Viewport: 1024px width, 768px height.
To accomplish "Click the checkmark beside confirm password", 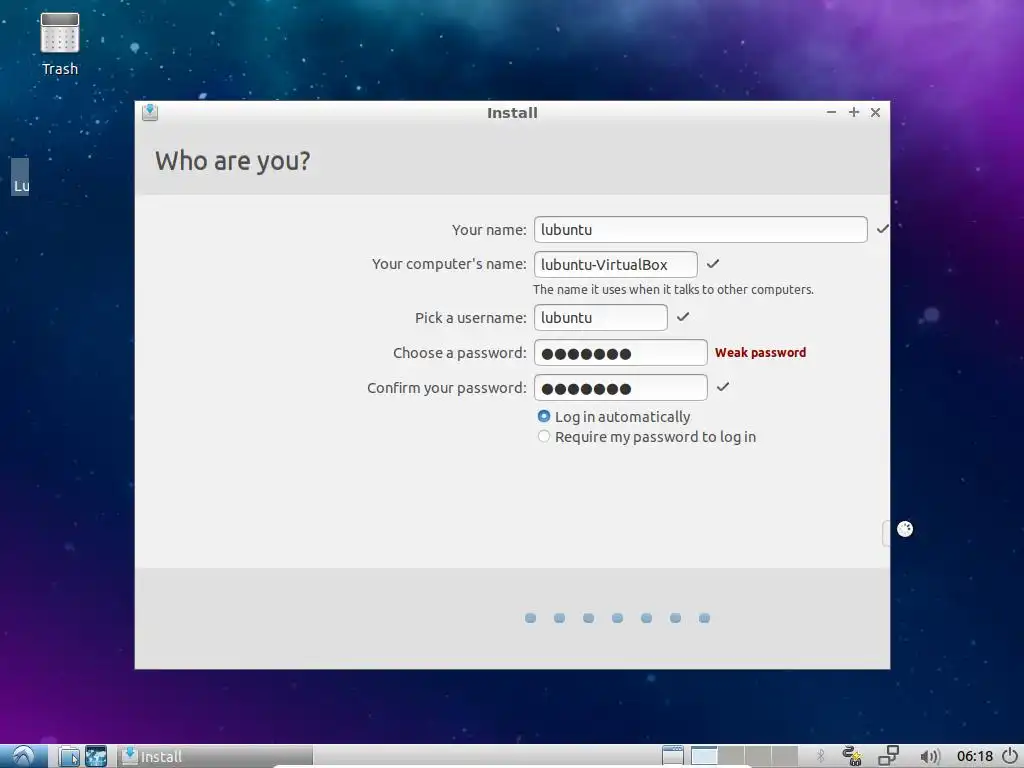I will click(722, 387).
